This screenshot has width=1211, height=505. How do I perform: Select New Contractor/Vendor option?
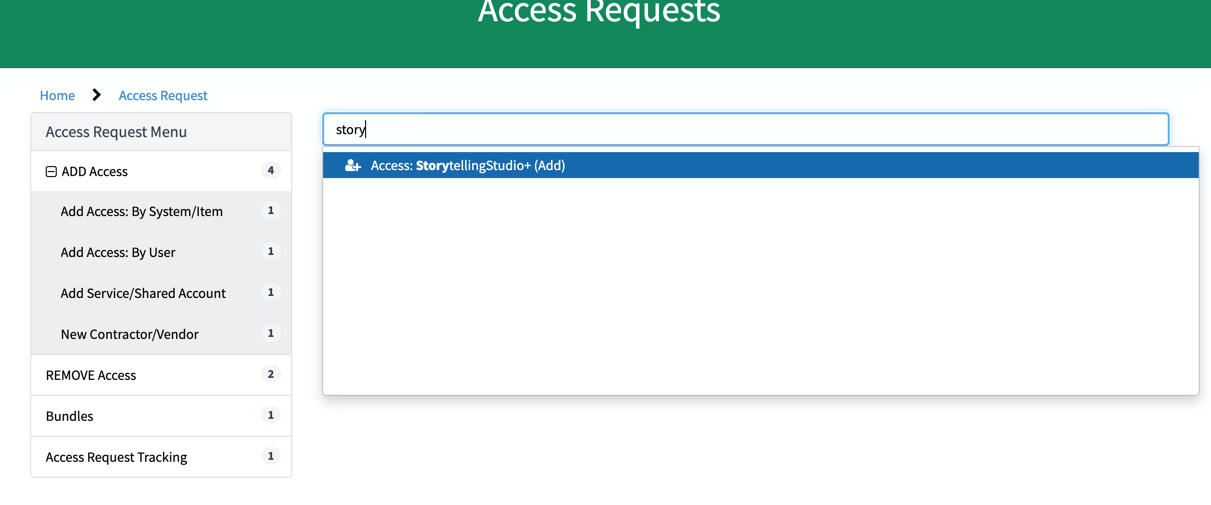[x=129, y=335]
